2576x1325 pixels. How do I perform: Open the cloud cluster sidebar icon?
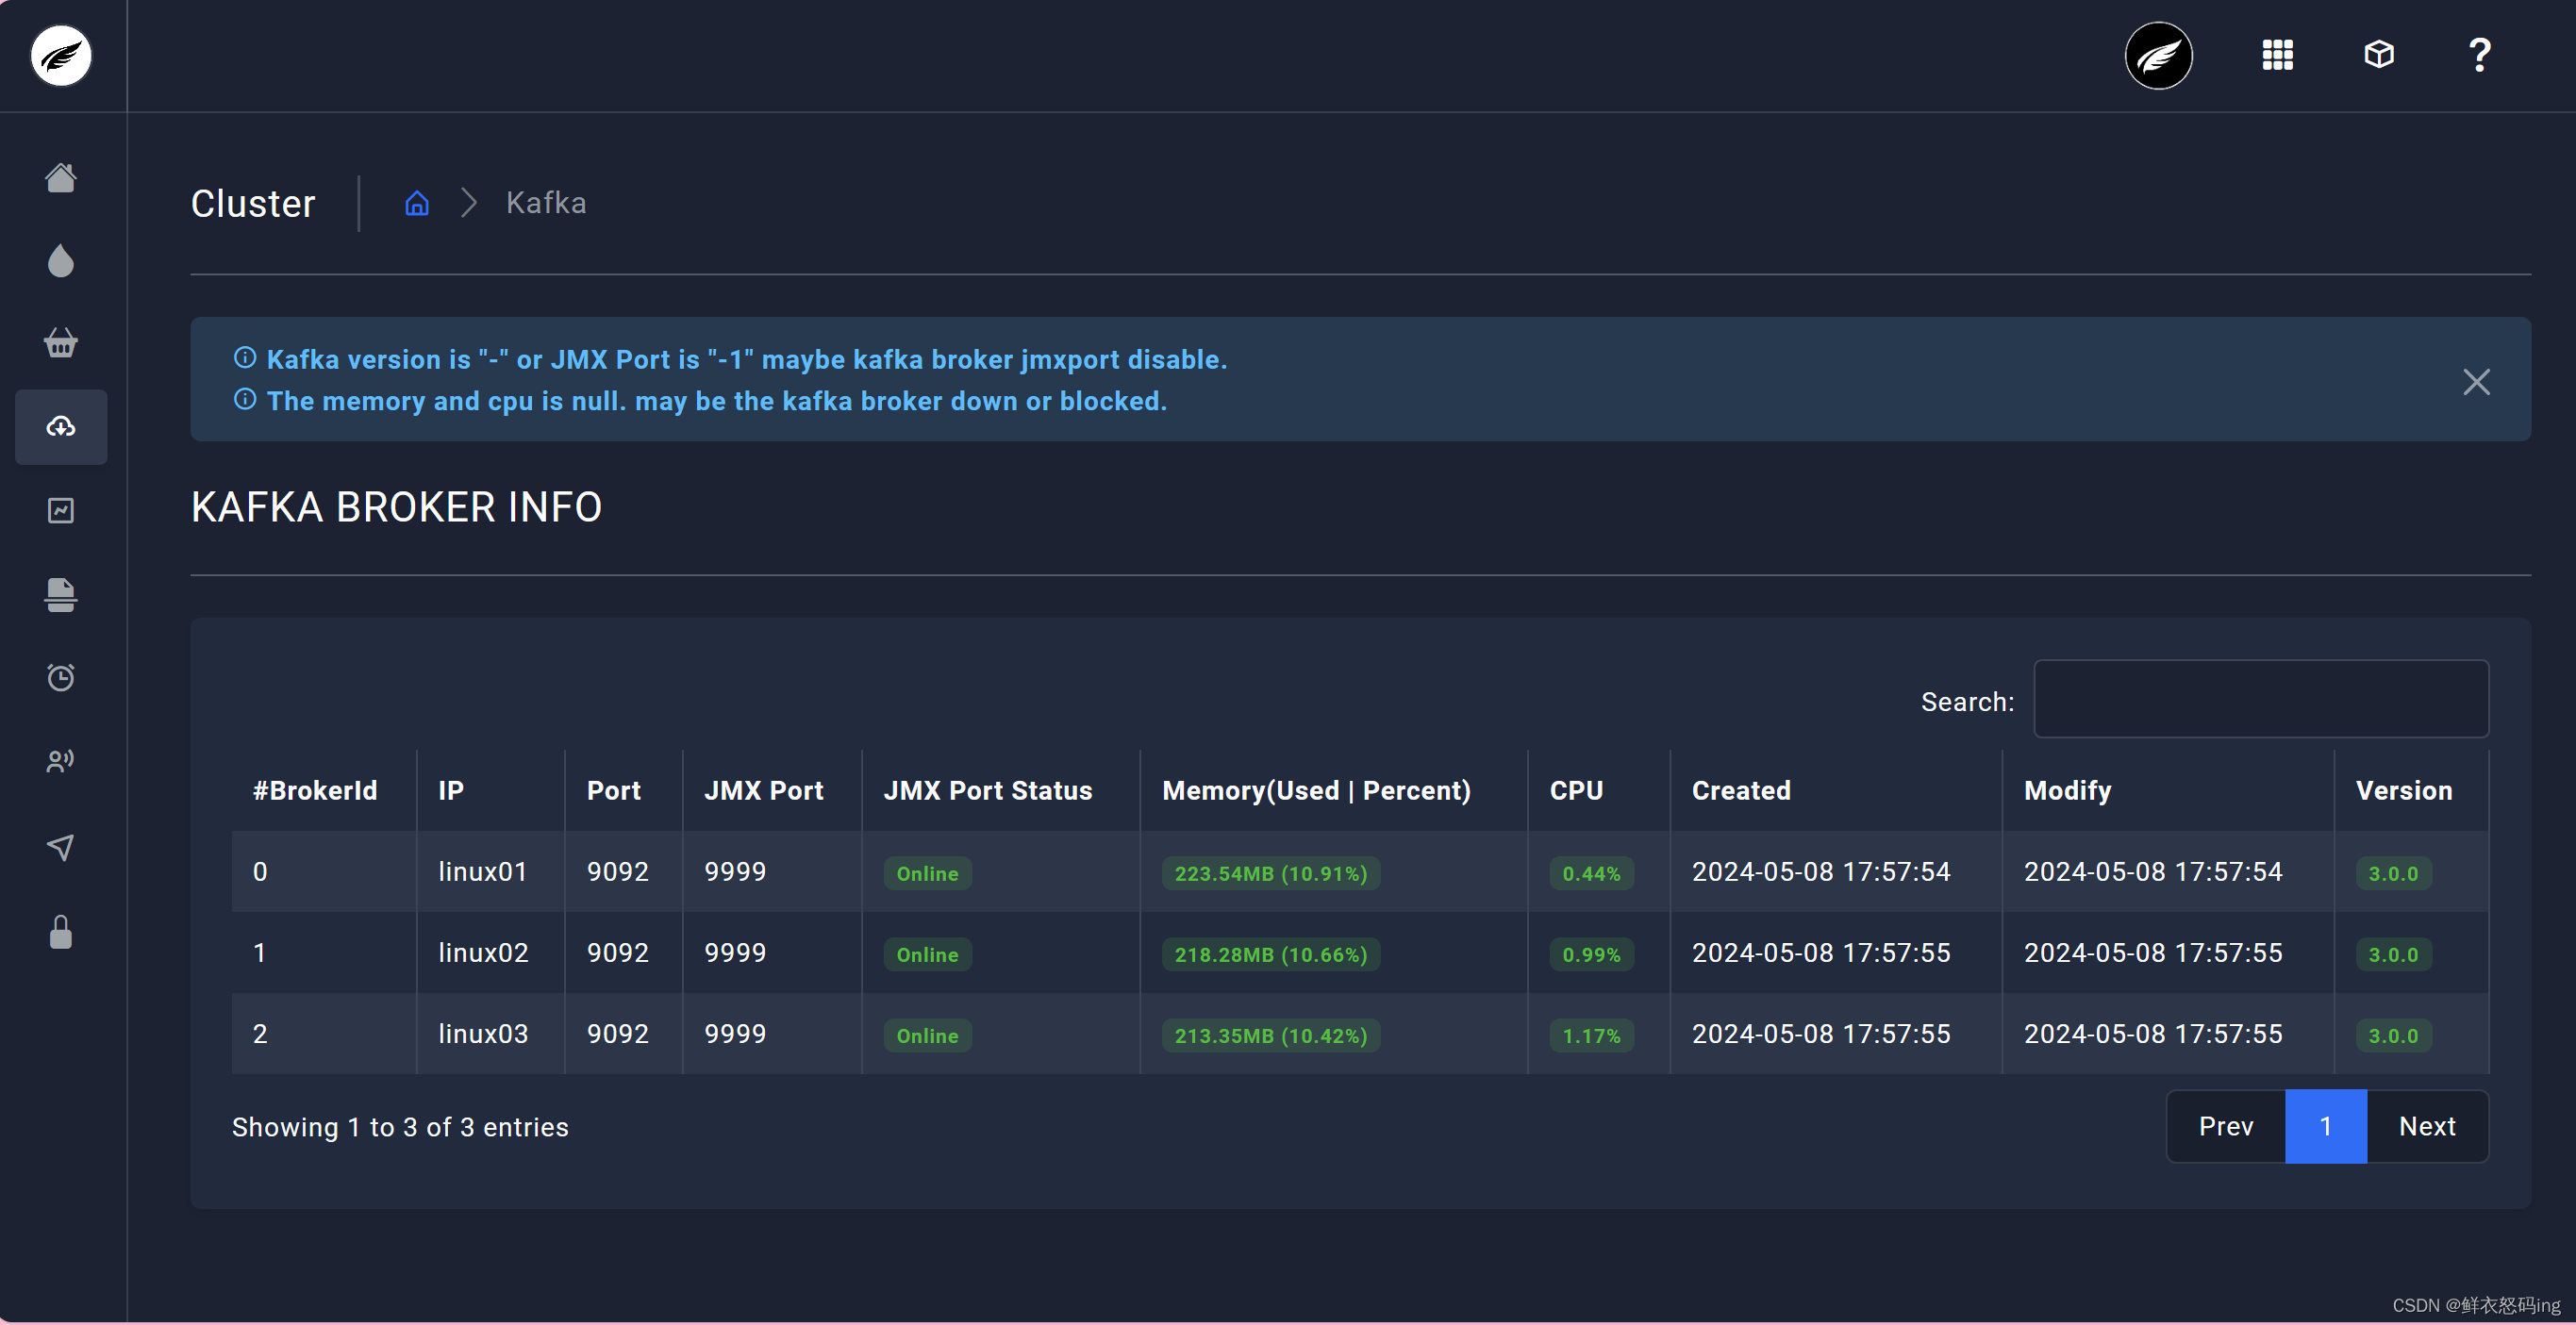[x=61, y=427]
